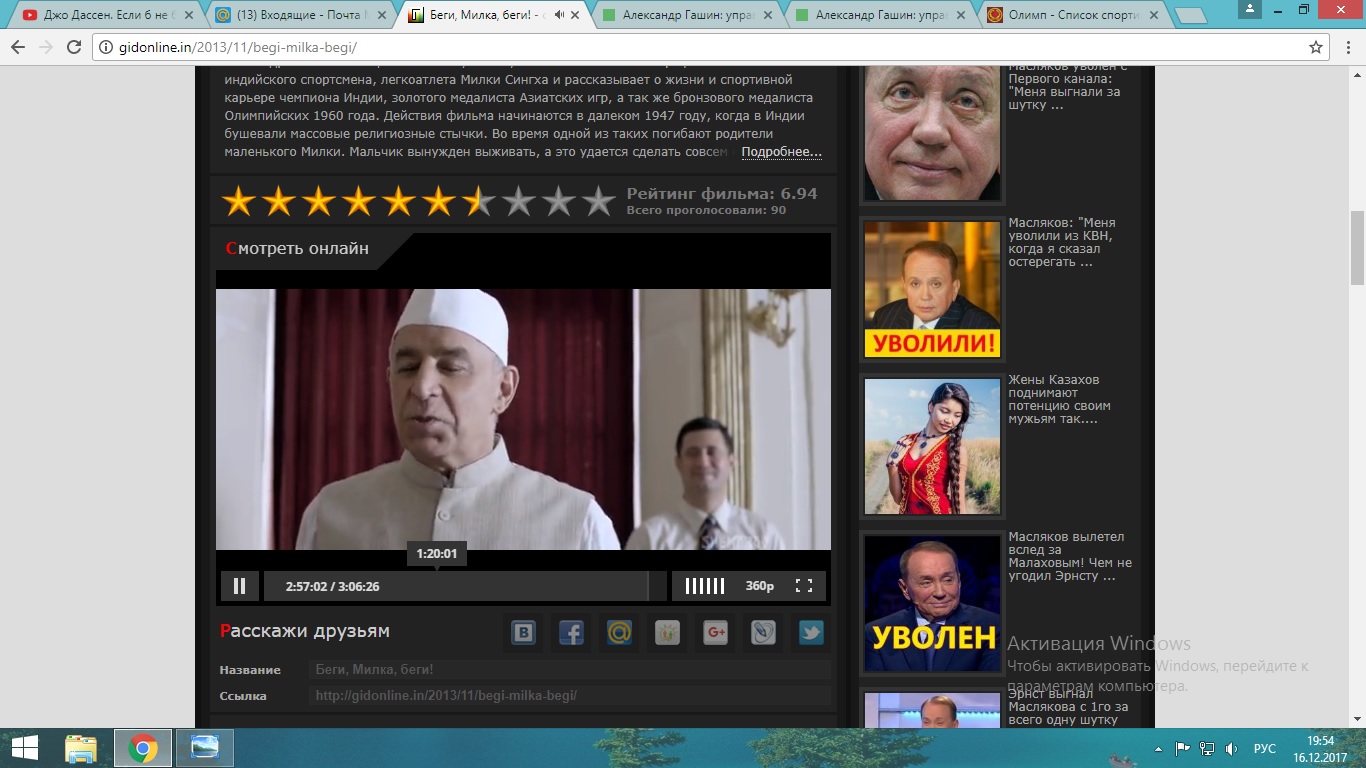Screen dimensions: 1366x768
Task: Adjust the player volume bars
Action: [x=705, y=586]
